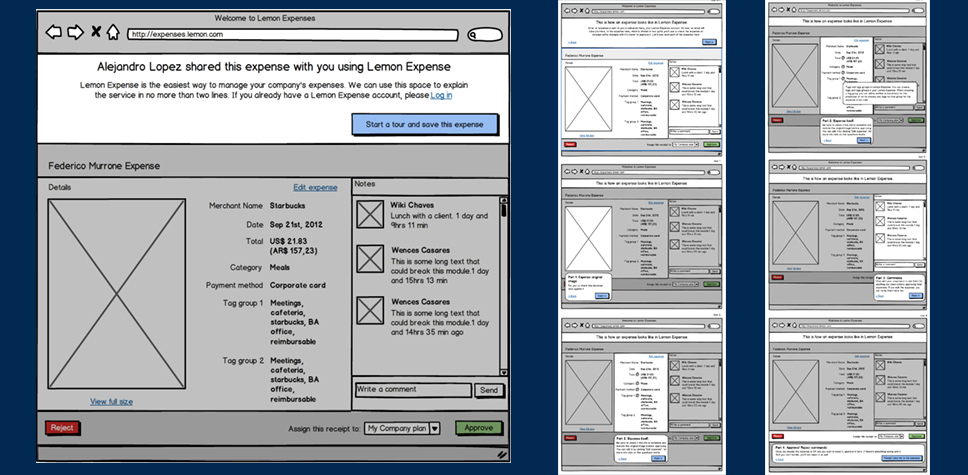Focus the Write a comment field
968x475 pixels.
(413, 390)
